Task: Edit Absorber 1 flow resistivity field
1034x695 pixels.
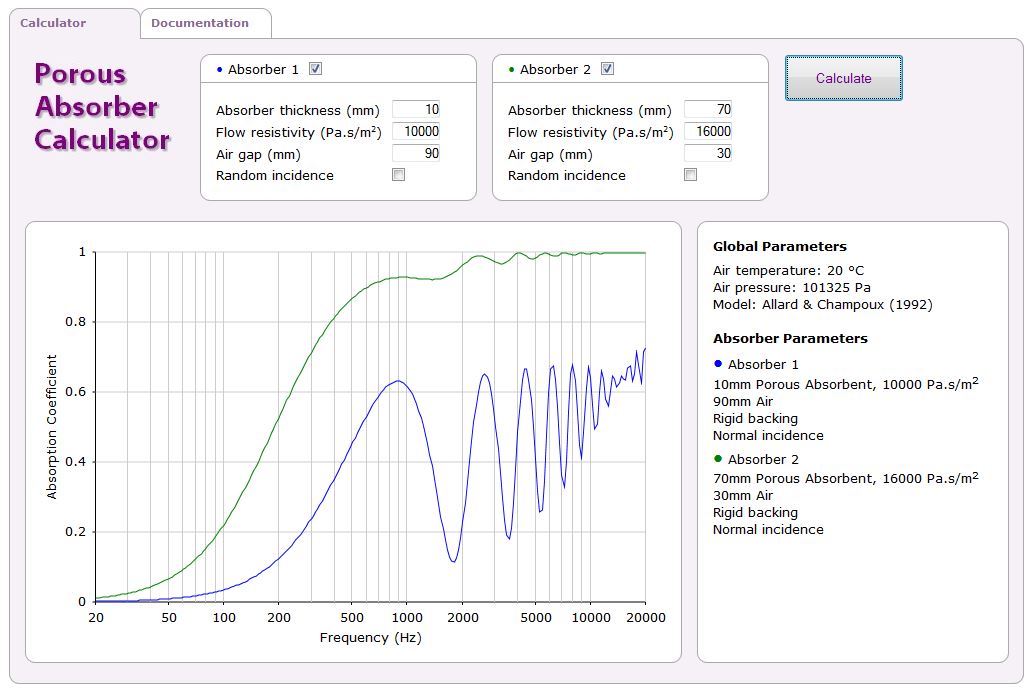Action: coord(416,132)
